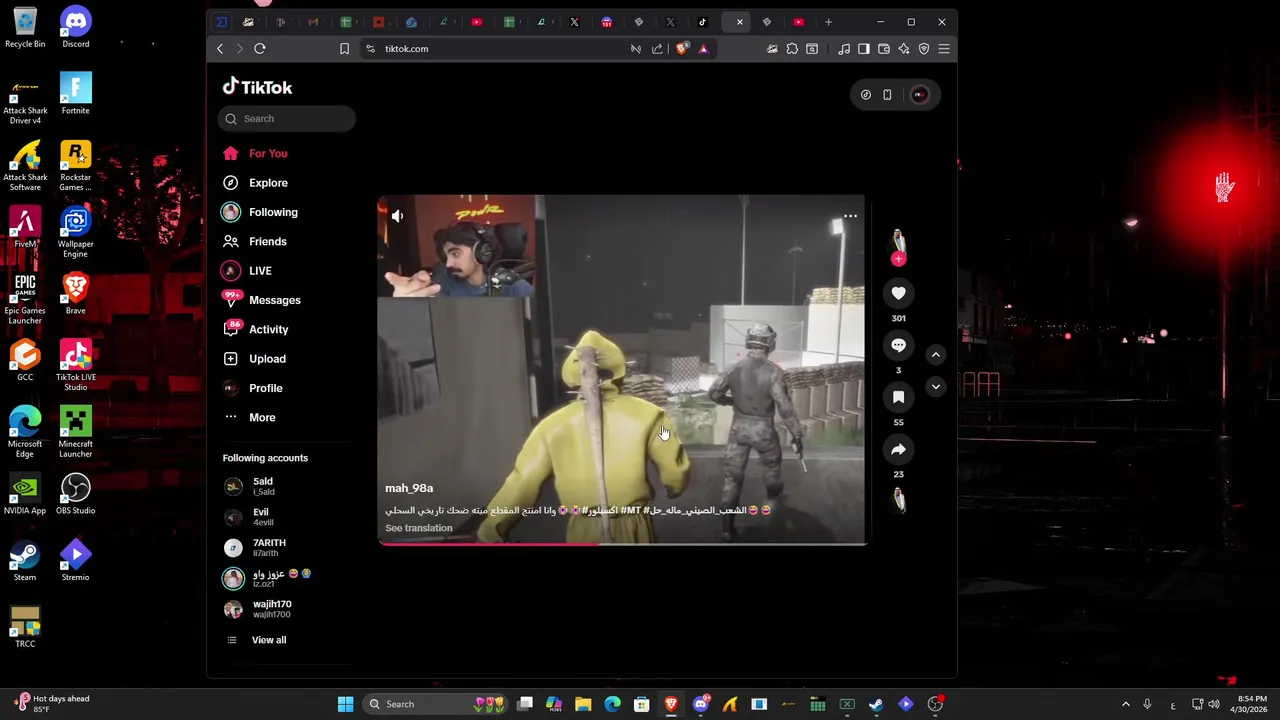Open Brave VPN shield icon
1280x720 pixels.
924,48
